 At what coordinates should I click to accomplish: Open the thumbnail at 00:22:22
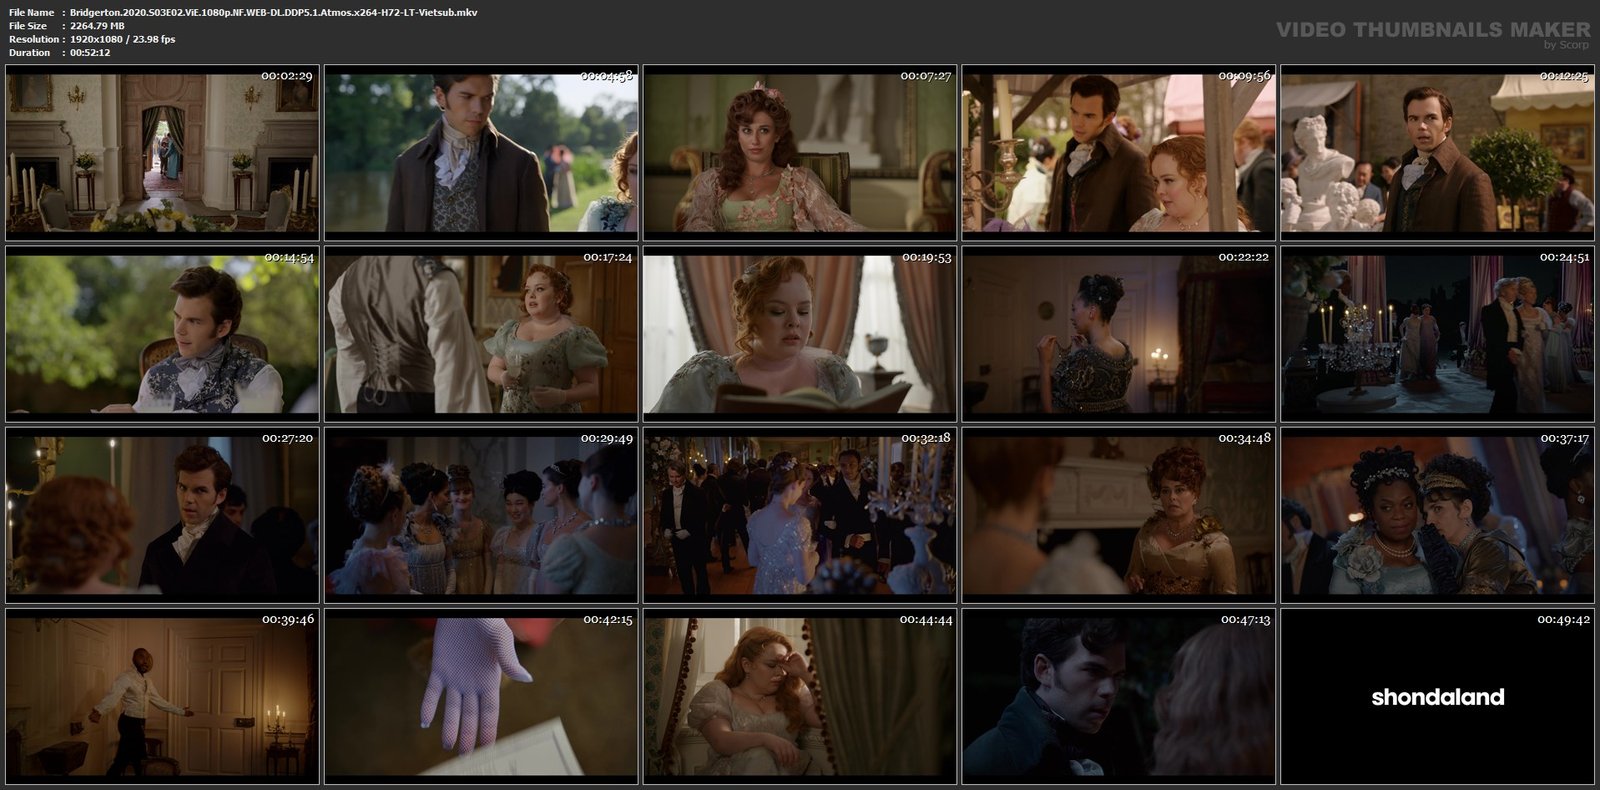(x=1119, y=334)
